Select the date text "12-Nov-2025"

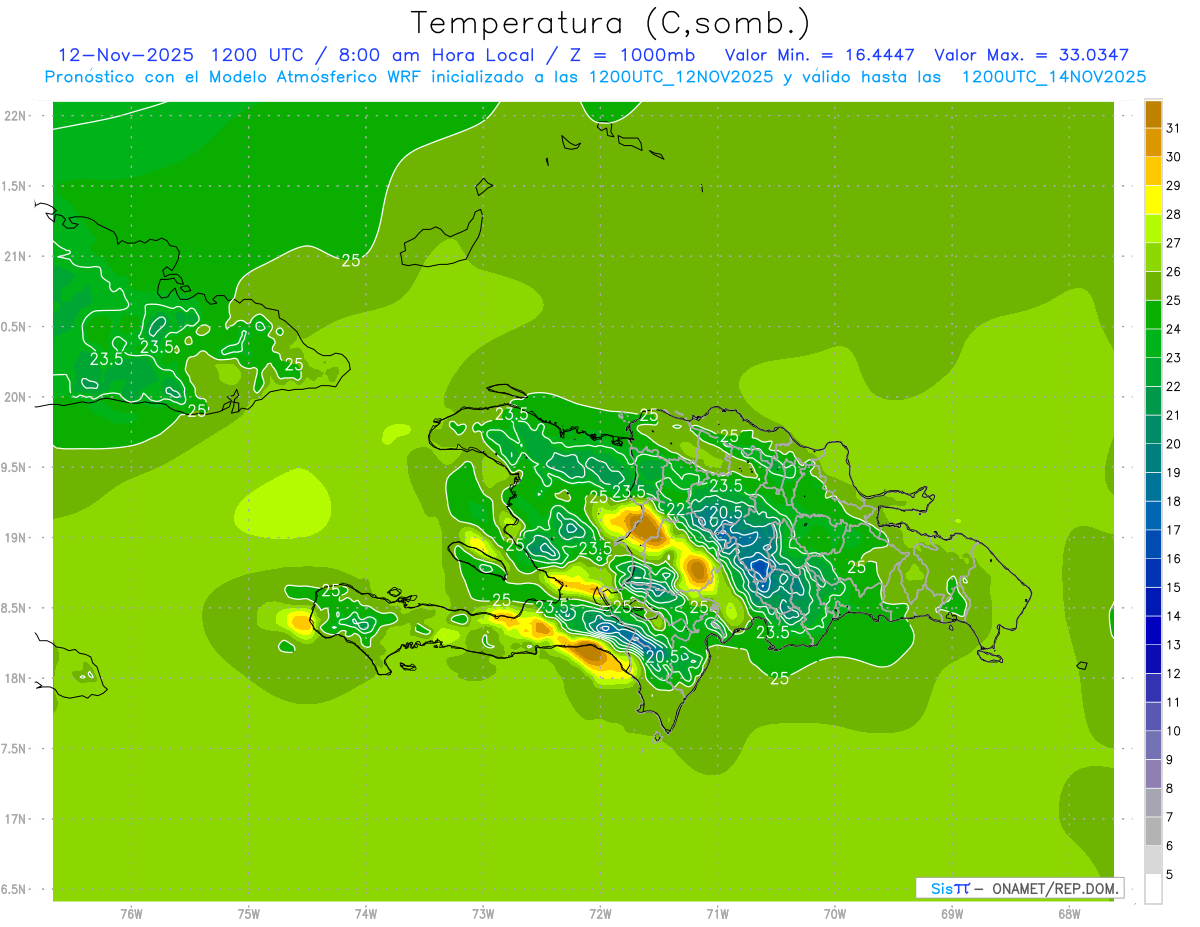(125, 55)
